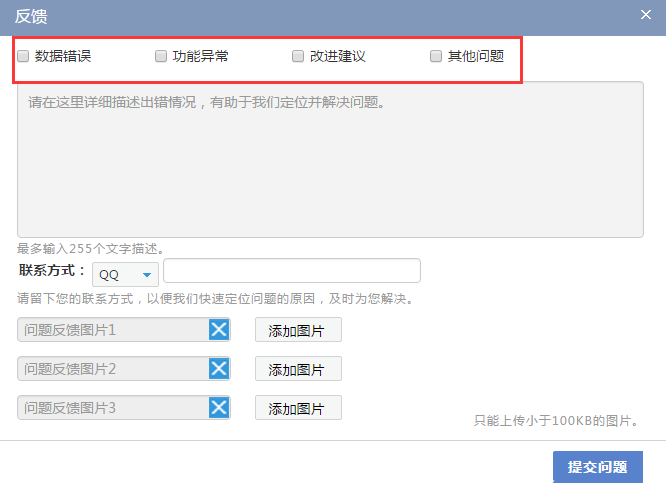The width and height of the screenshot is (666, 488).
Task: Enable the 改进建议 checkbox
Action: tap(298, 57)
